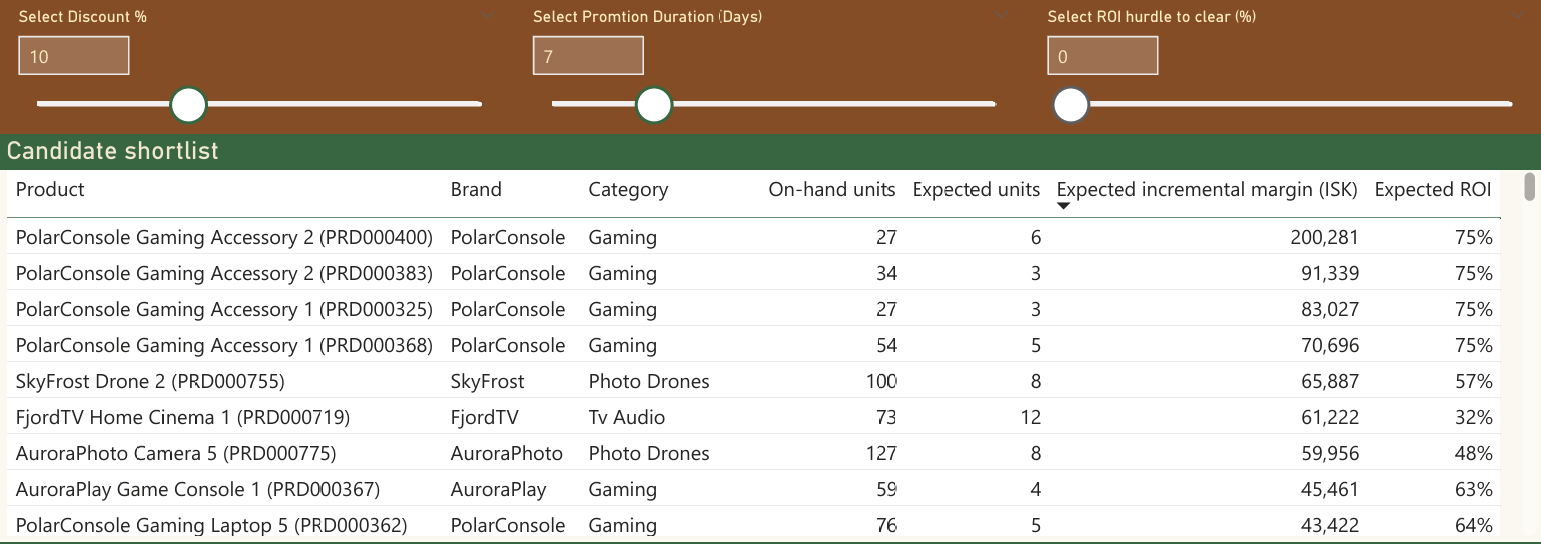This screenshot has width=1541, height=544.
Task: Click on-hand units value 73
Action: tap(886, 418)
